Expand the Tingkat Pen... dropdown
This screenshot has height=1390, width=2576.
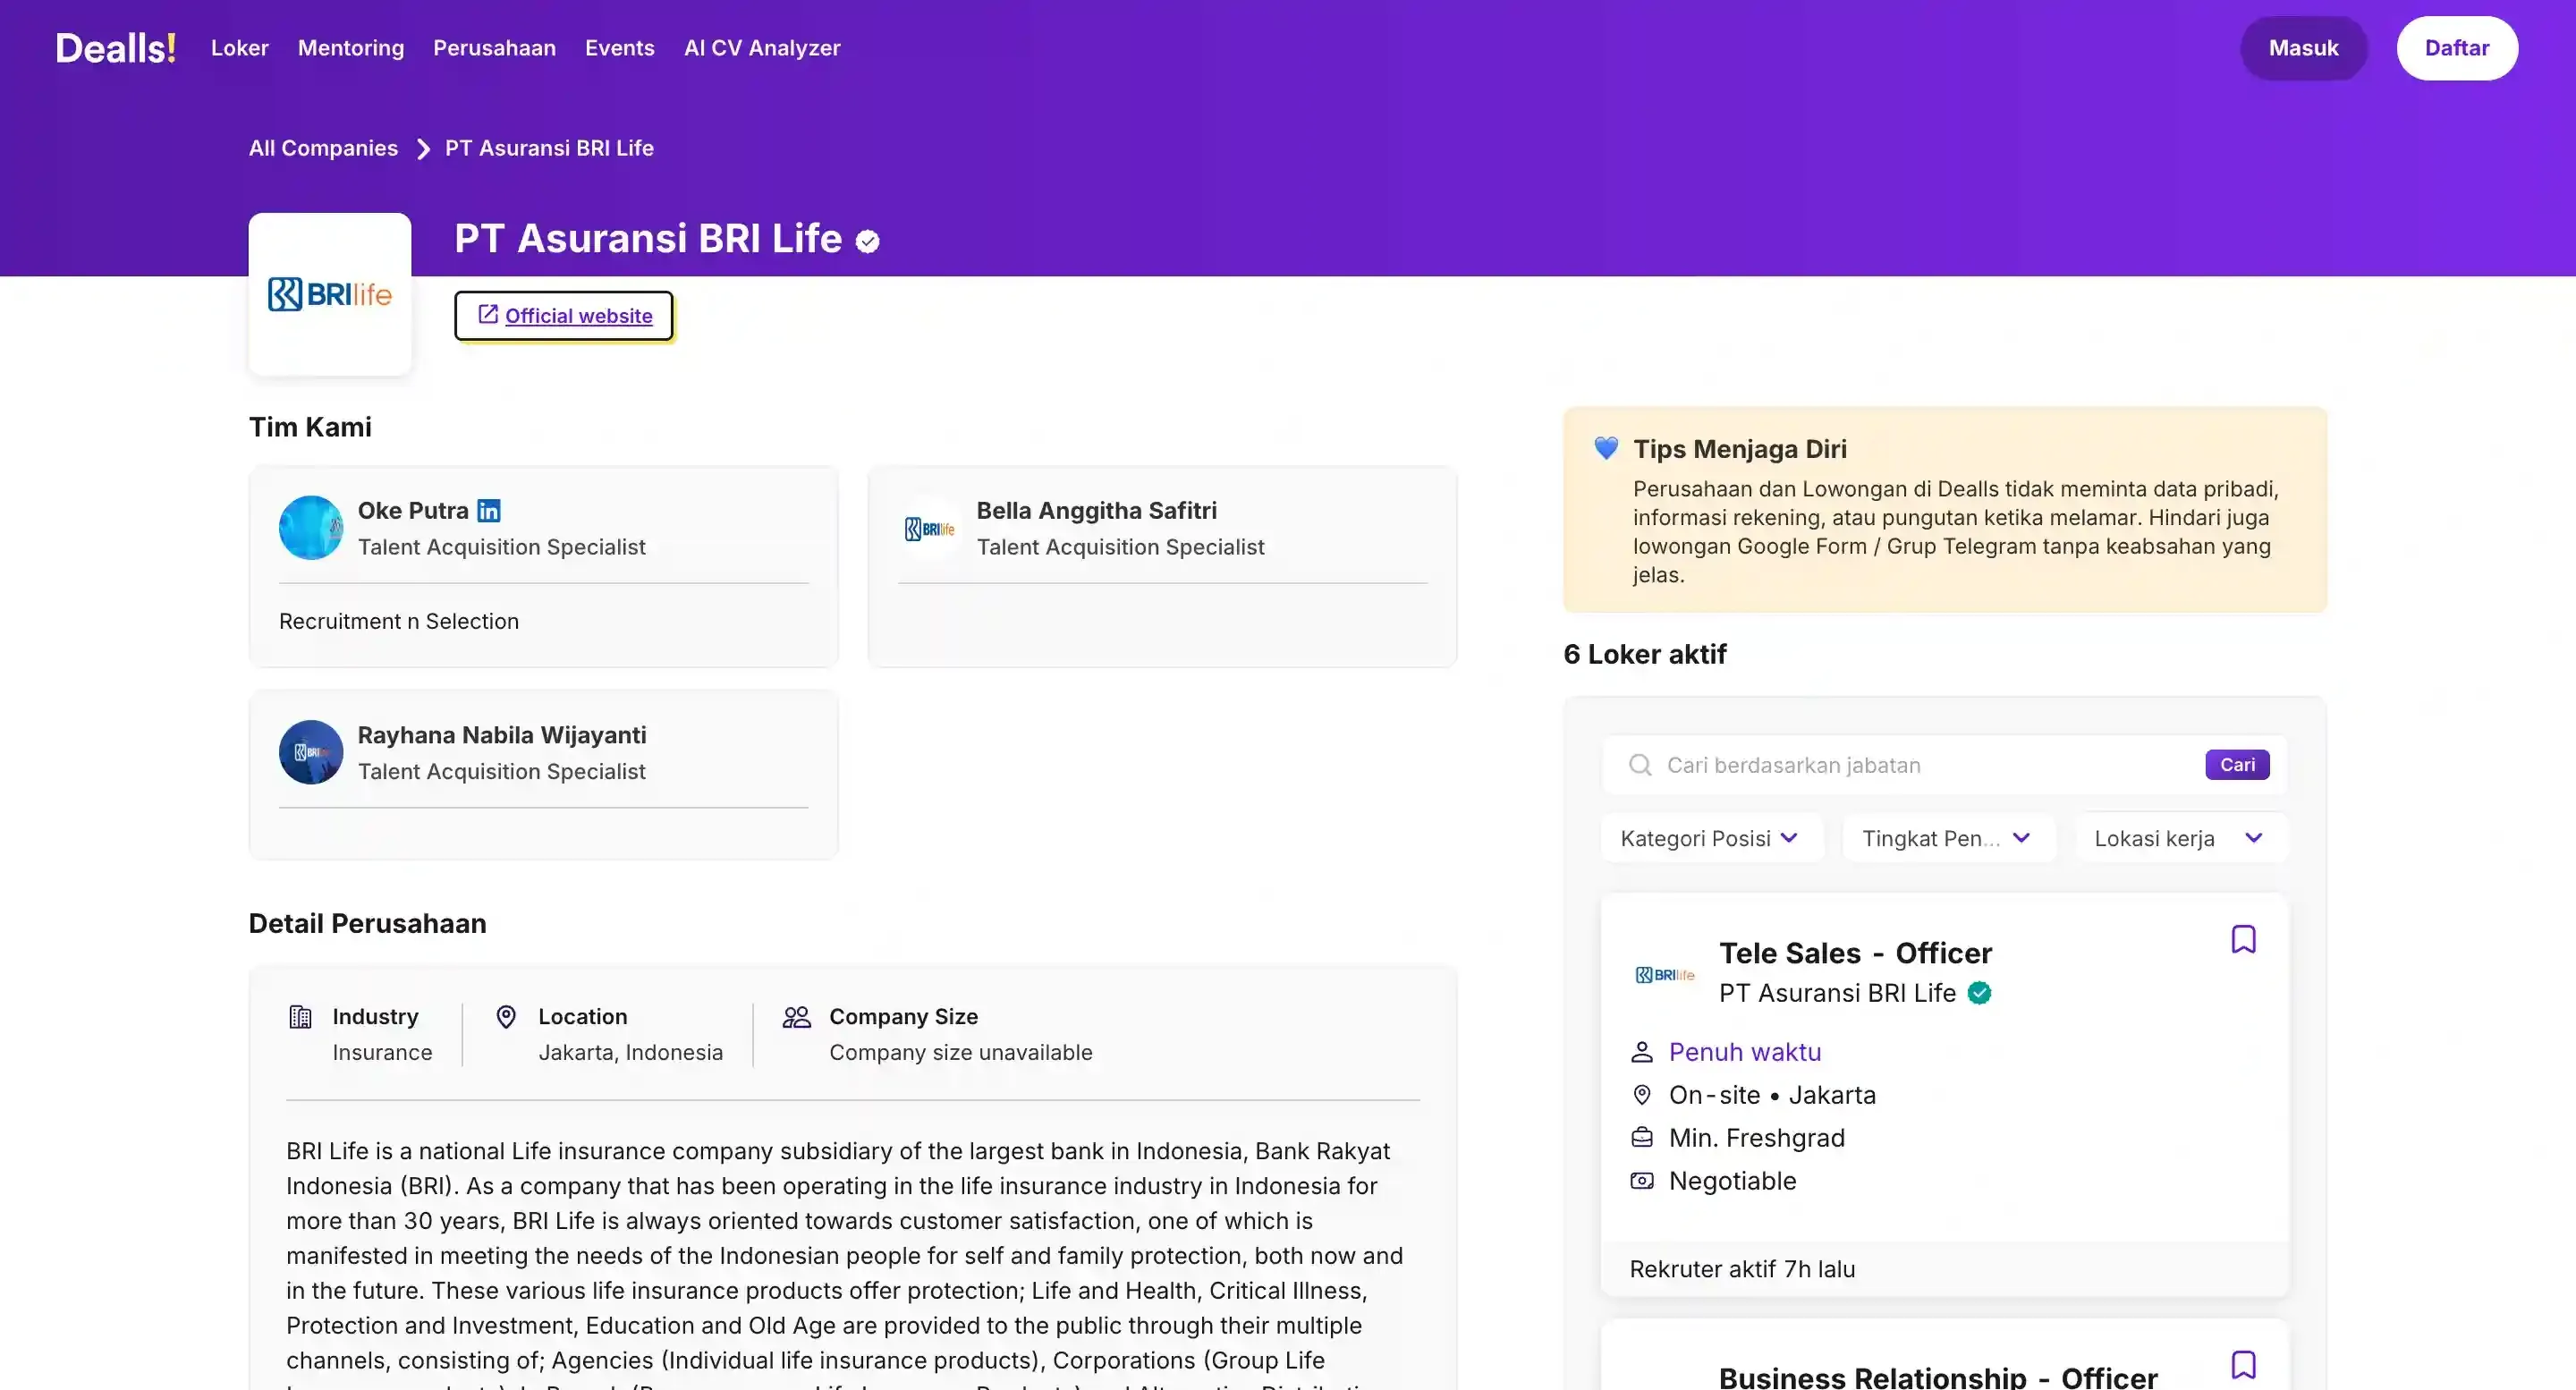[1949, 838]
